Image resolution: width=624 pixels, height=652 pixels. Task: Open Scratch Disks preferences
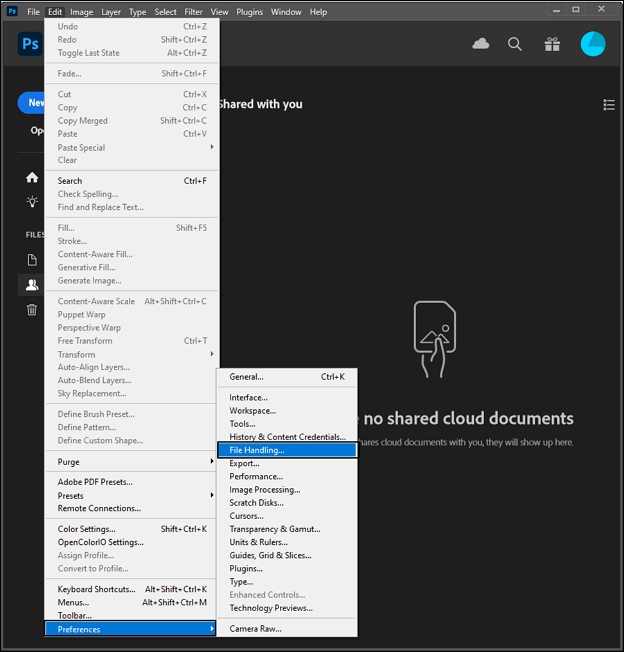tap(287, 503)
